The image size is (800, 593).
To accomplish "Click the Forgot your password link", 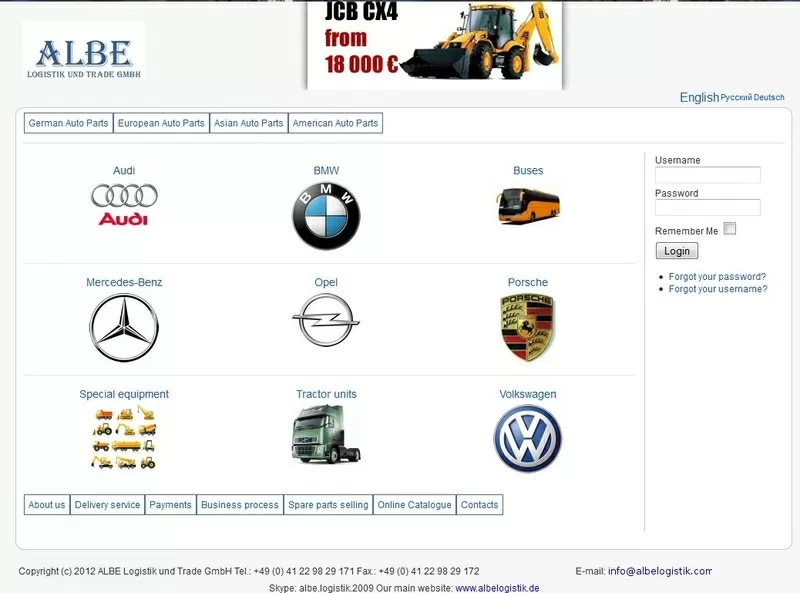I will coord(717,277).
